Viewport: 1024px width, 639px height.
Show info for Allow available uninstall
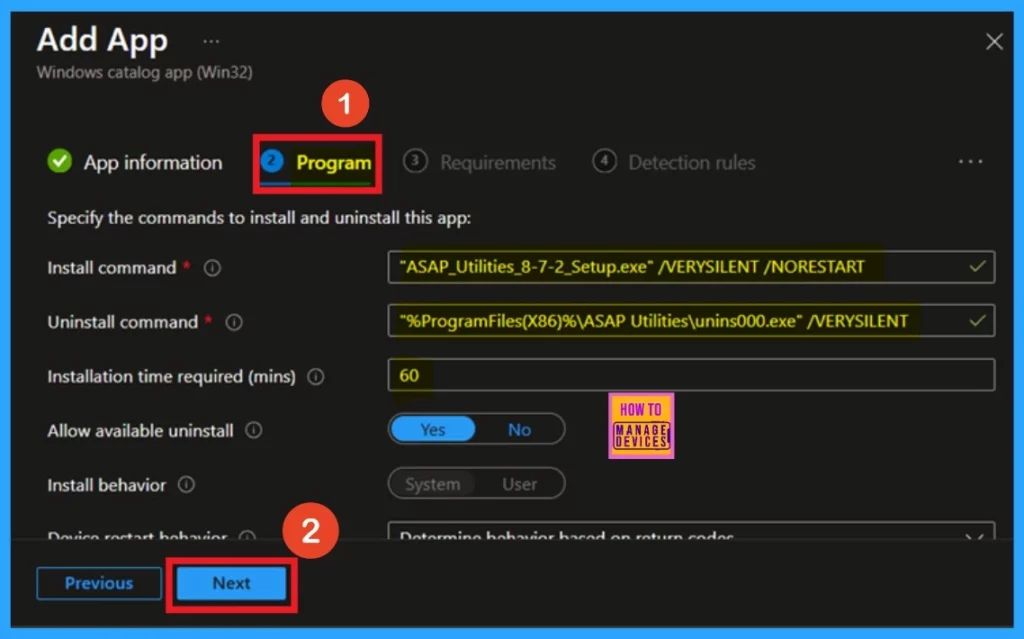[253, 430]
